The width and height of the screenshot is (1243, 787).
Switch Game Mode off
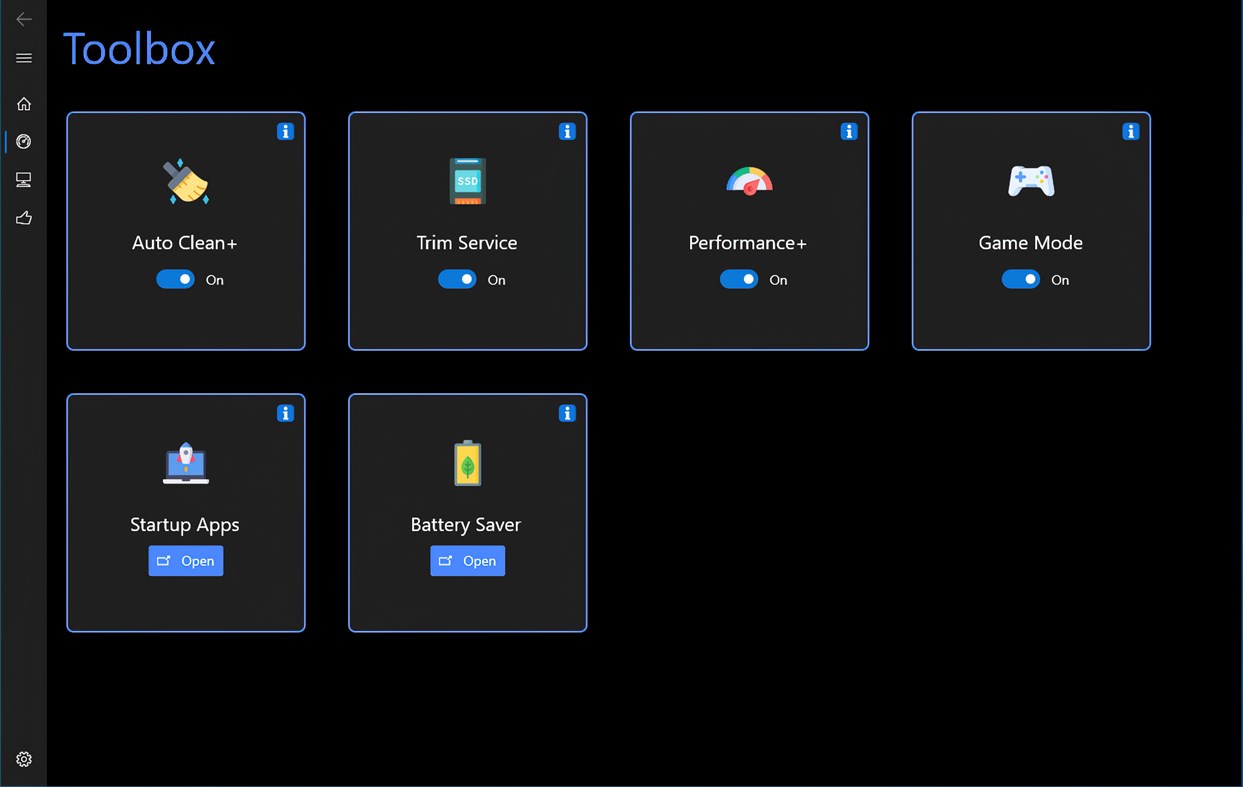click(1021, 279)
